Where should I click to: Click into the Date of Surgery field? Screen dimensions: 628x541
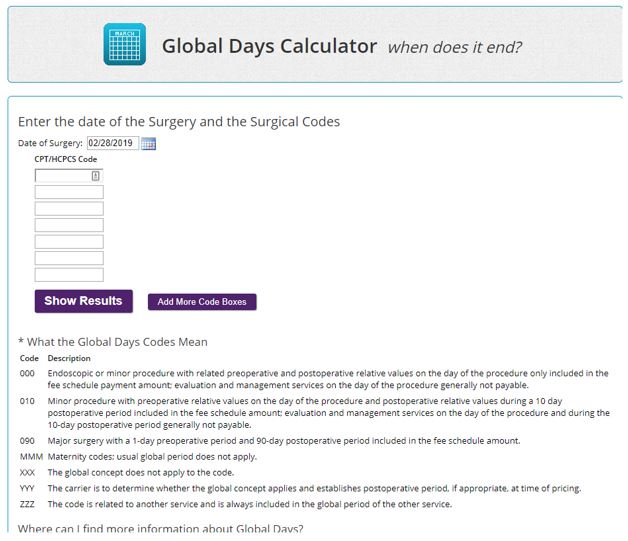point(112,143)
